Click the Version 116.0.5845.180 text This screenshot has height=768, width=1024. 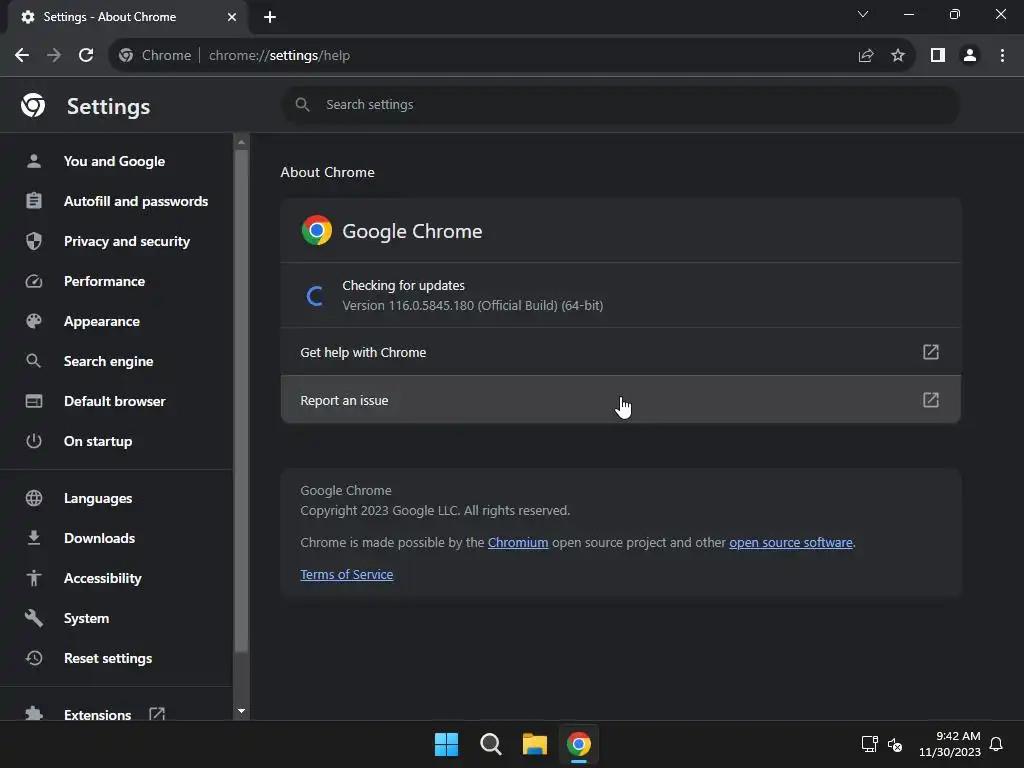click(x=473, y=306)
